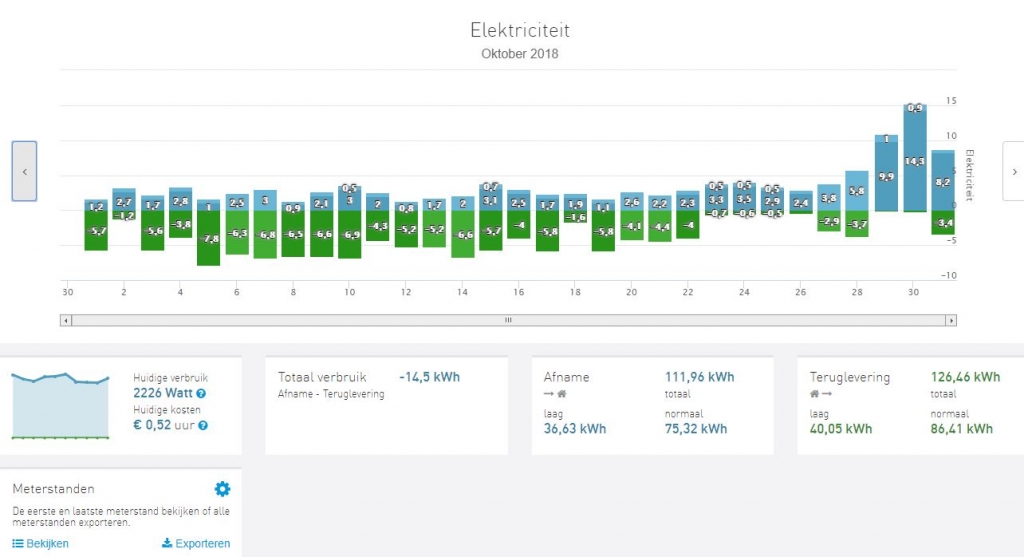The image size is (1024, 557).
Task: Click help icon beside € 0,52 uur
Action: (203, 425)
